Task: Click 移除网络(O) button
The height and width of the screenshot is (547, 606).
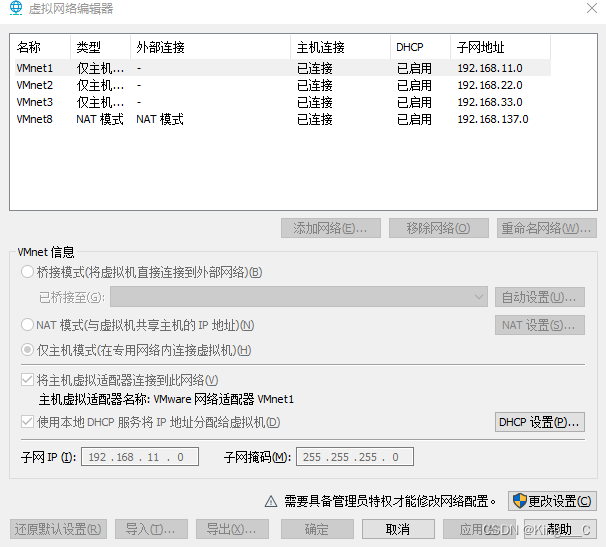Action: [x=439, y=228]
